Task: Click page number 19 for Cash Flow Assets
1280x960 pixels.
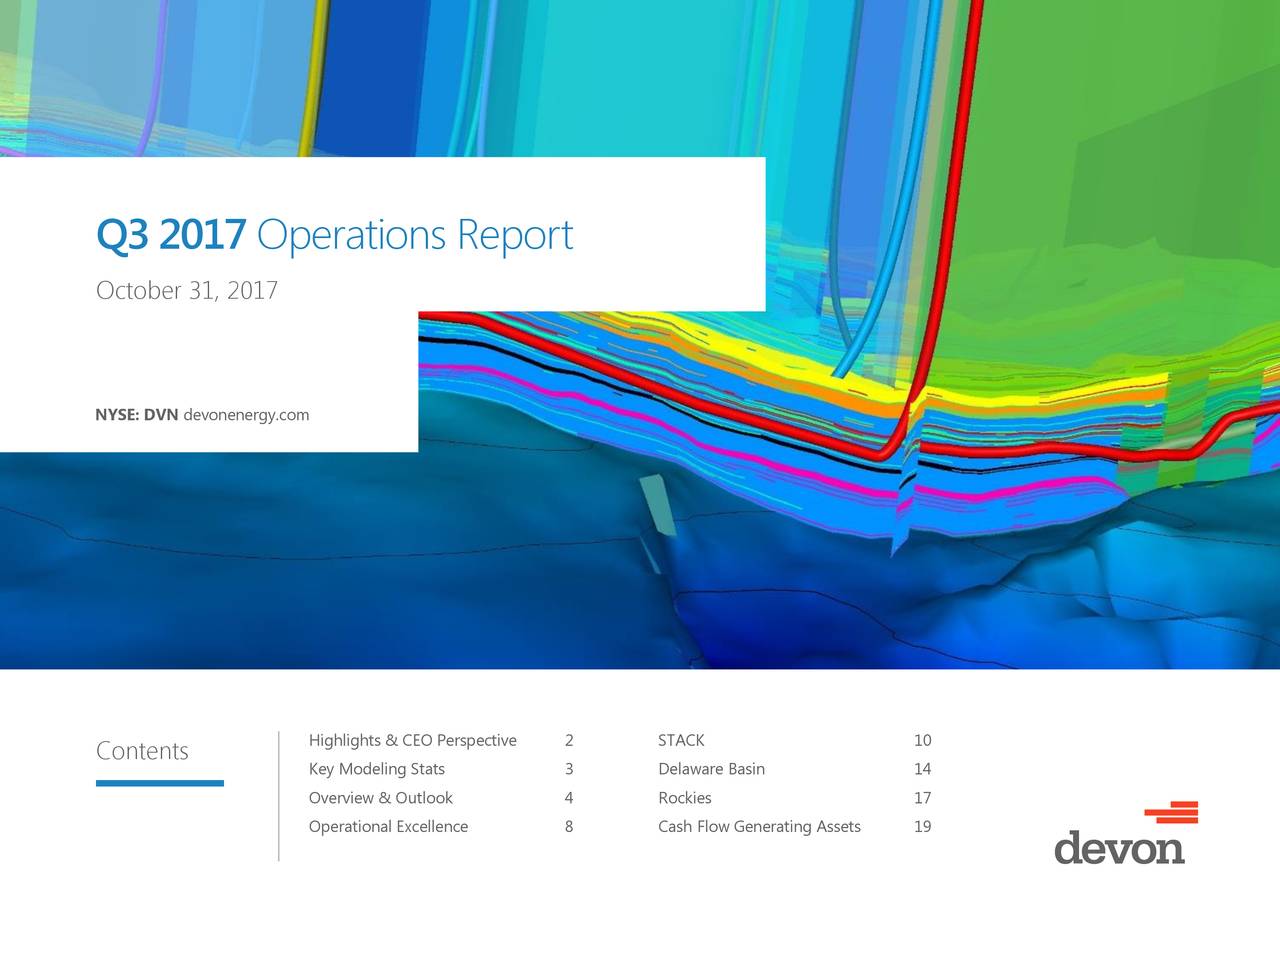Action: coord(922,827)
